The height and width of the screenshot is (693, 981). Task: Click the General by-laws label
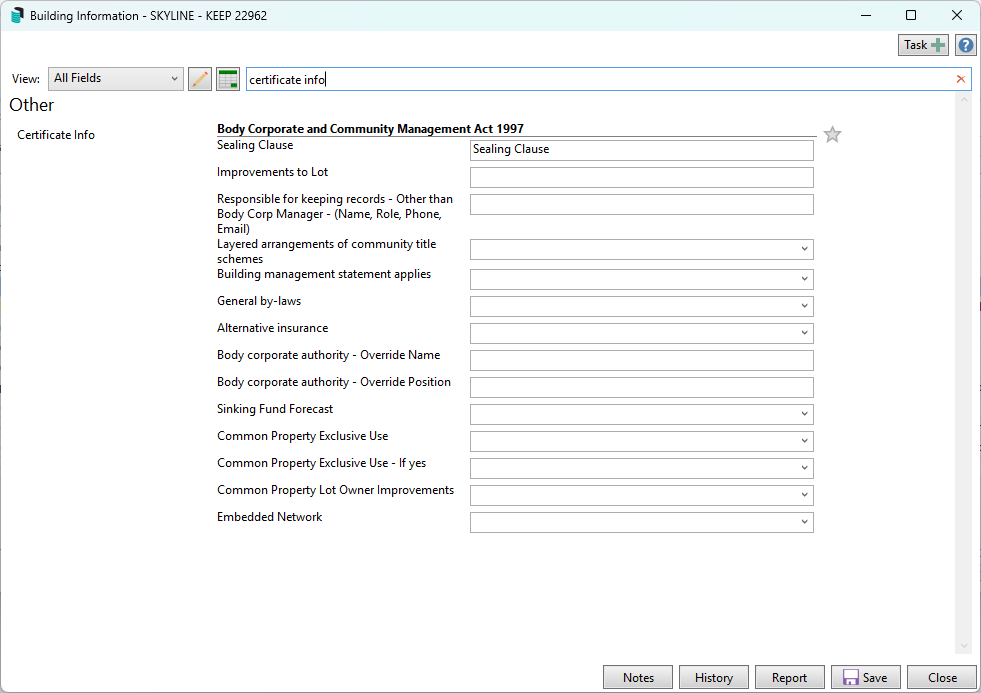[x=259, y=301]
